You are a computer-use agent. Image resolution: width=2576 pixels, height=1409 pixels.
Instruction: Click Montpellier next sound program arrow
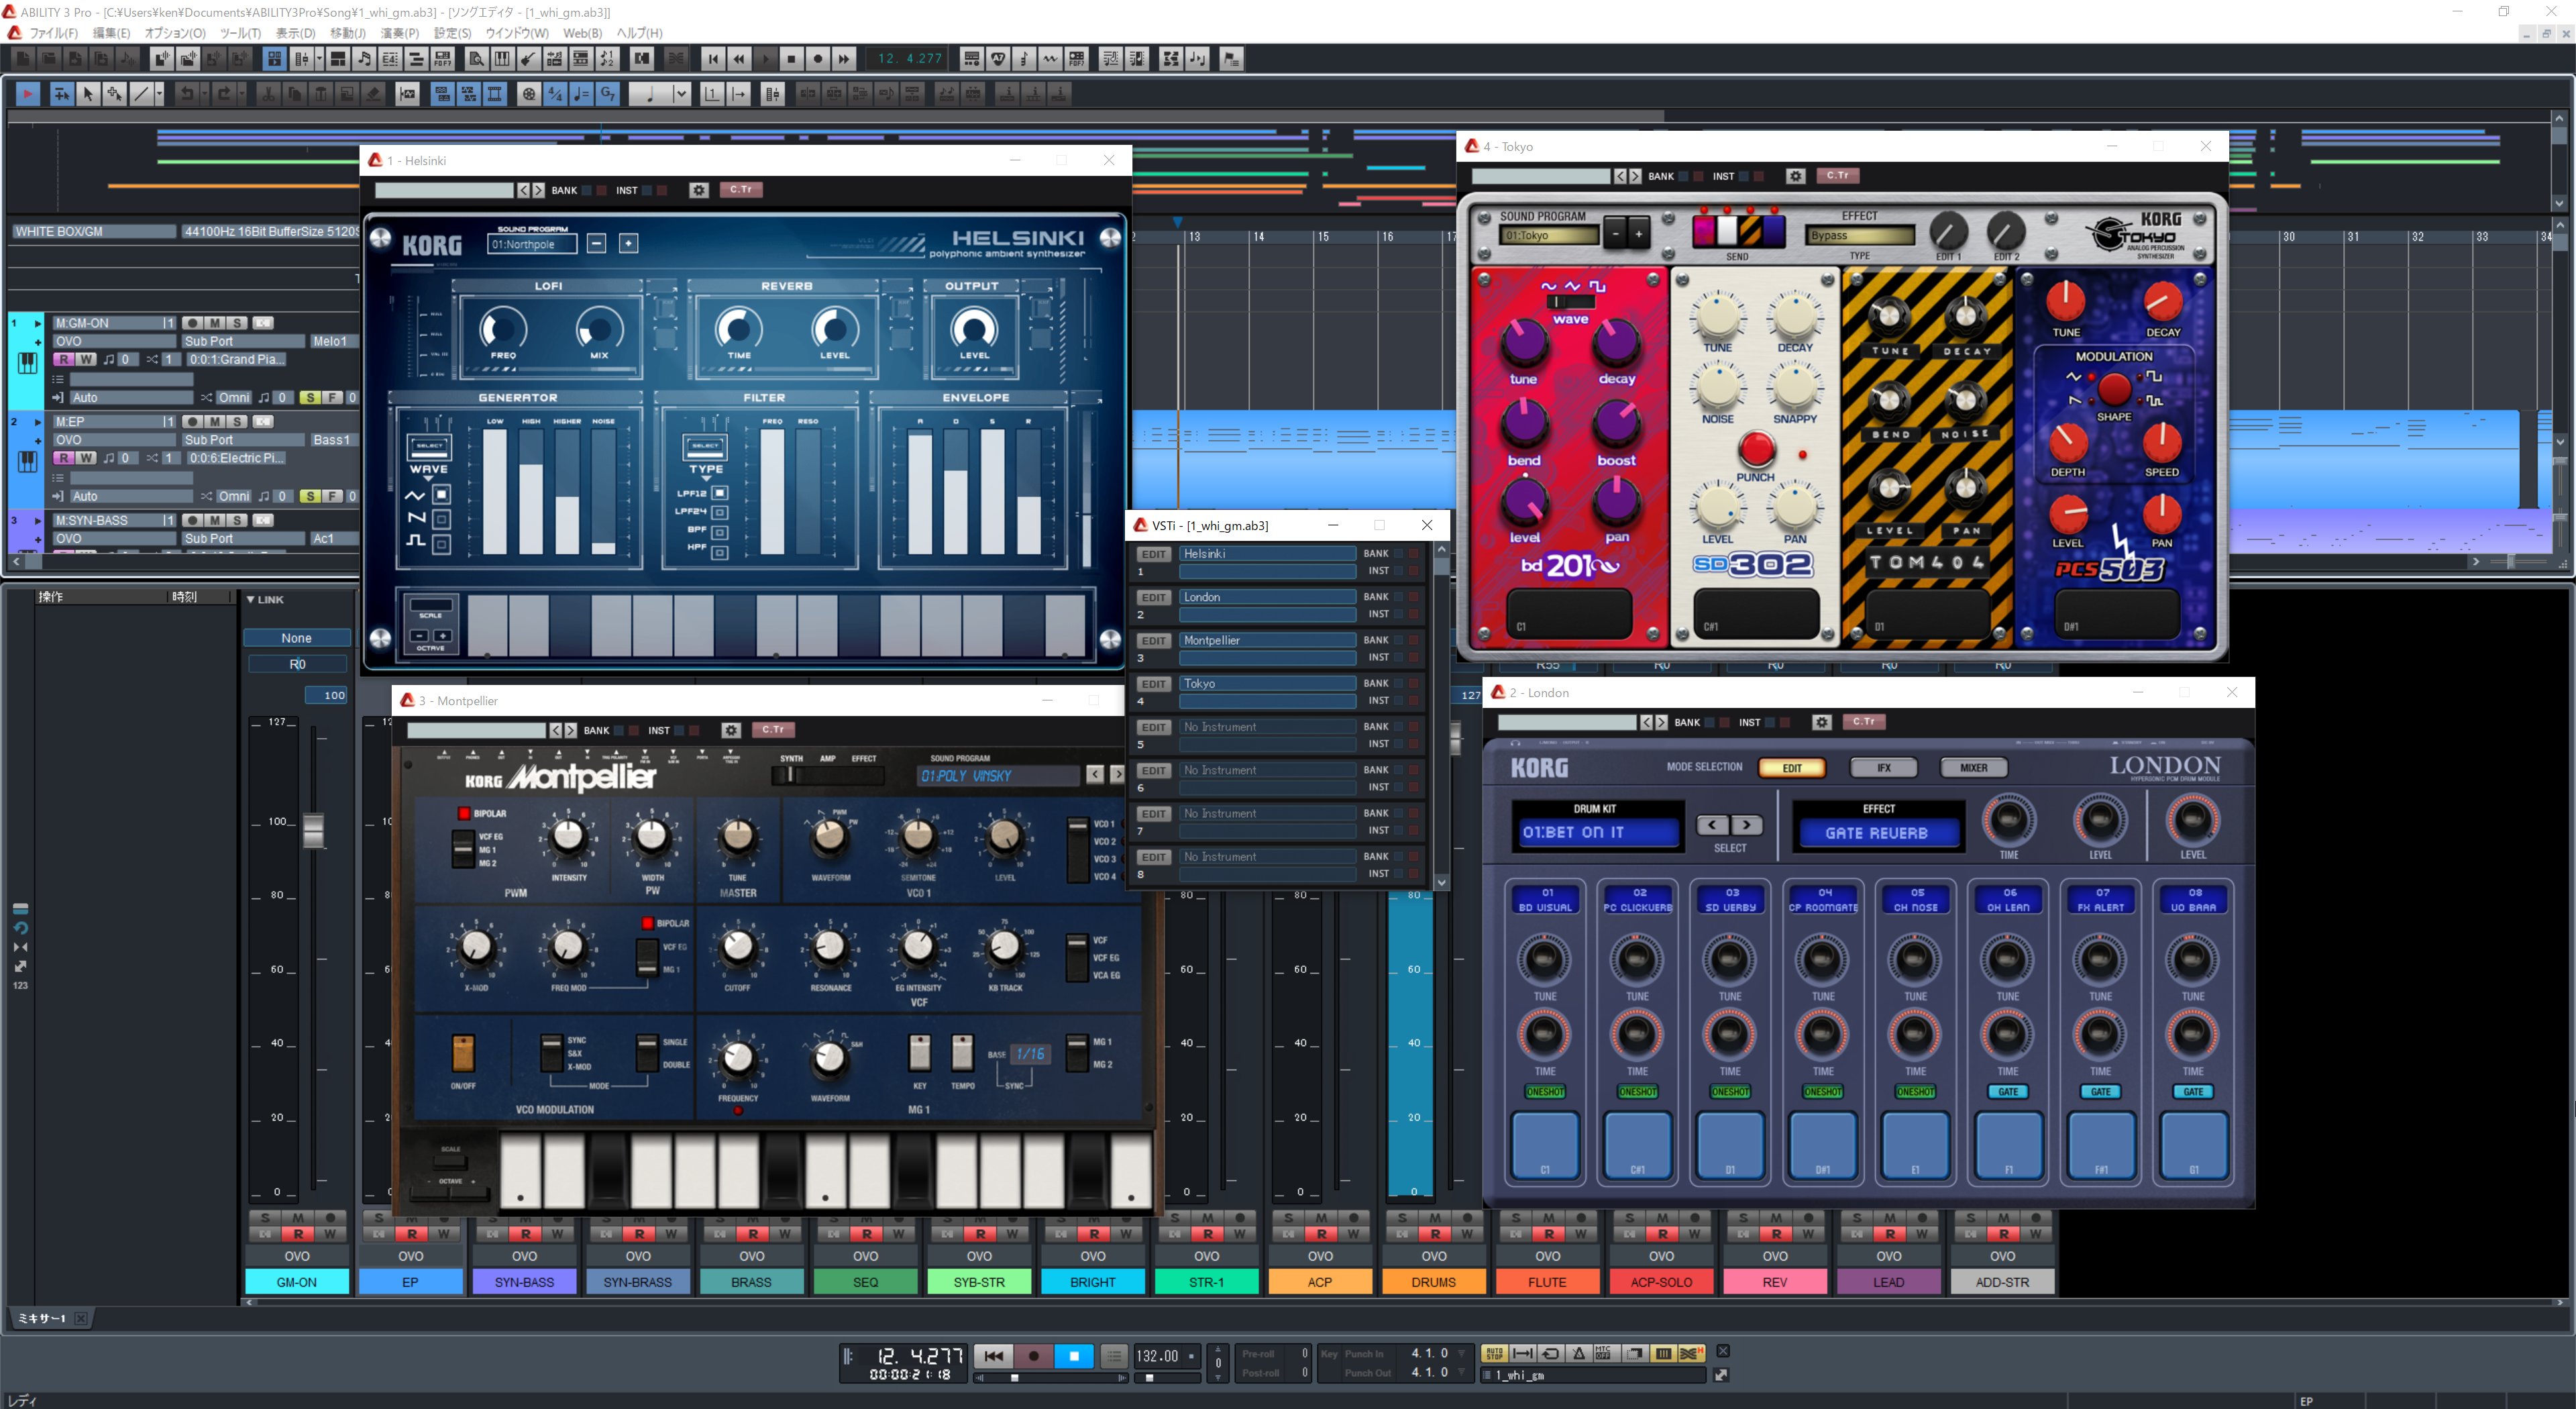click(x=1117, y=774)
